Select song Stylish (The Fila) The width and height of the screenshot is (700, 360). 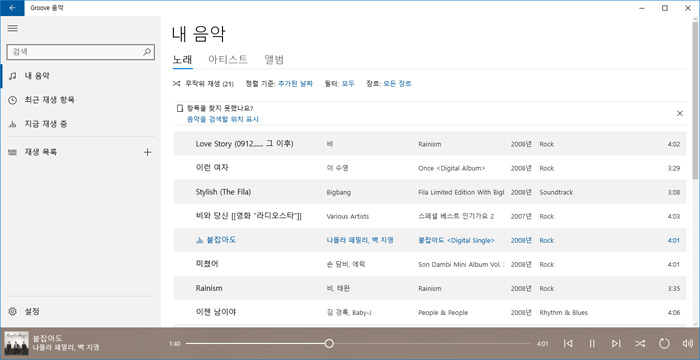429,192
